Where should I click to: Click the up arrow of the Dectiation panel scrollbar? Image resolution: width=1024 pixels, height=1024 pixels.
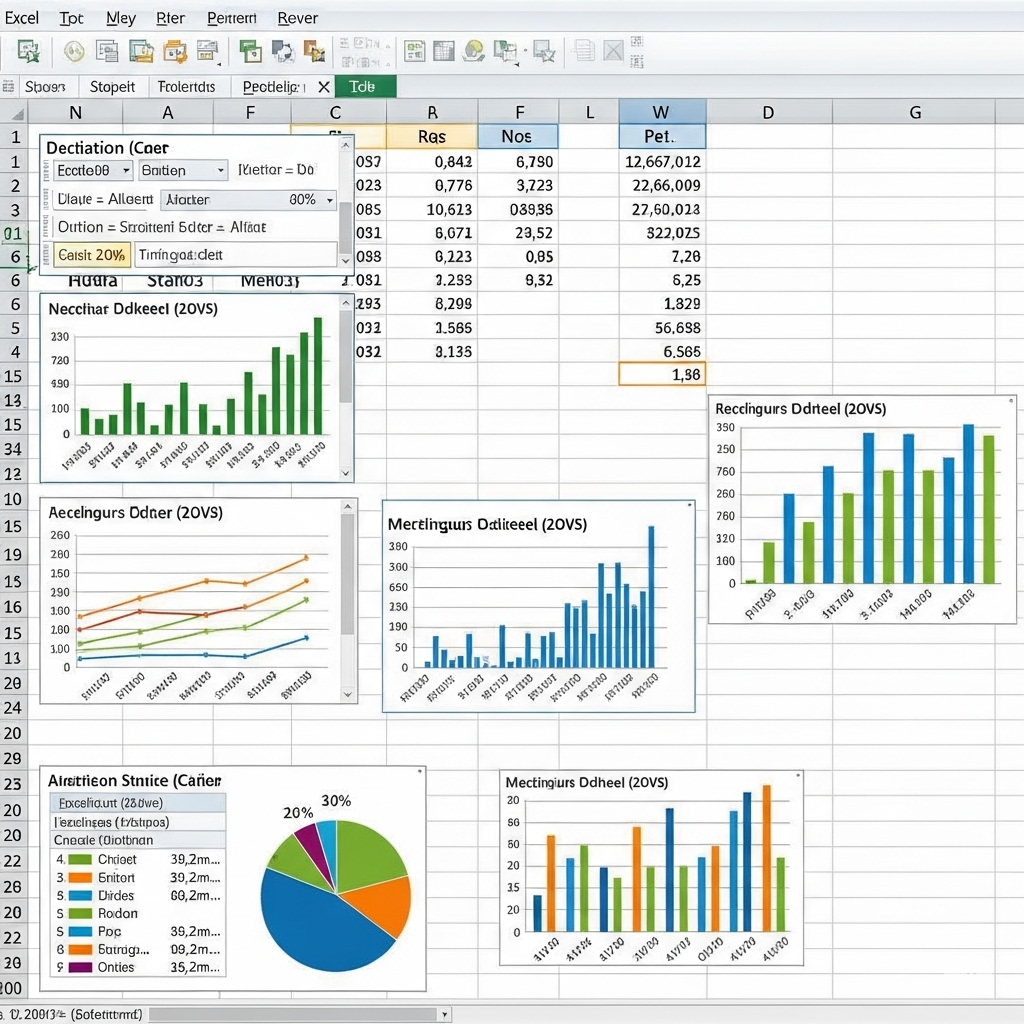345,145
